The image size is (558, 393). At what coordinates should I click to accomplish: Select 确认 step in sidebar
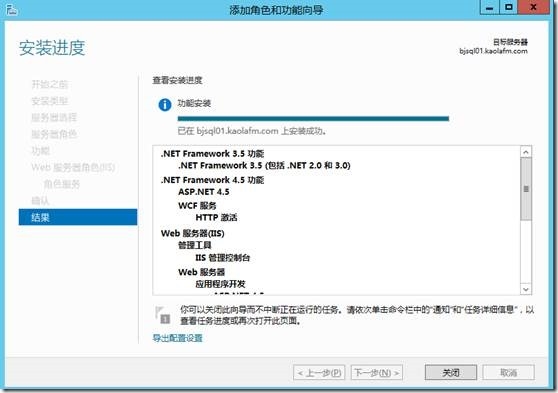click(40, 201)
